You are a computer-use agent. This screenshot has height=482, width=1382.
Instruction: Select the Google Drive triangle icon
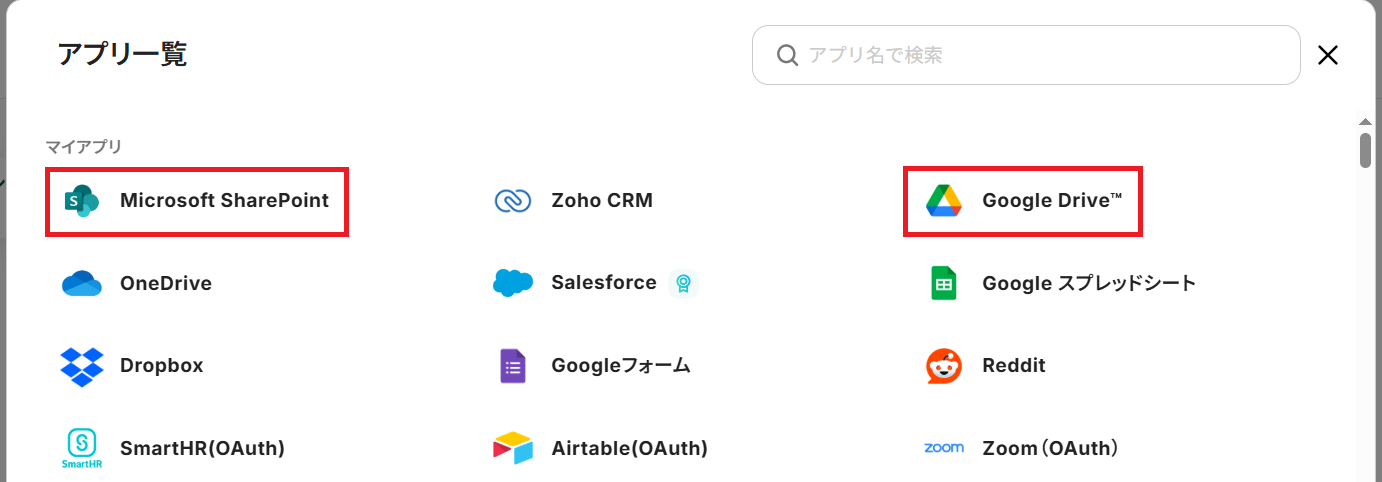pos(943,201)
